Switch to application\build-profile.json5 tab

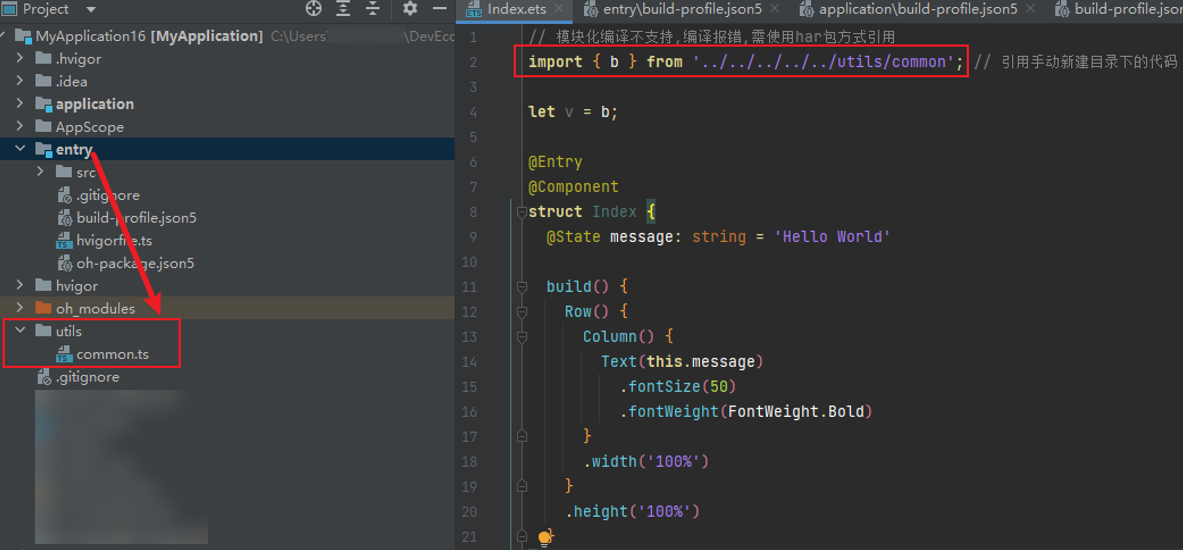pos(917,9)
